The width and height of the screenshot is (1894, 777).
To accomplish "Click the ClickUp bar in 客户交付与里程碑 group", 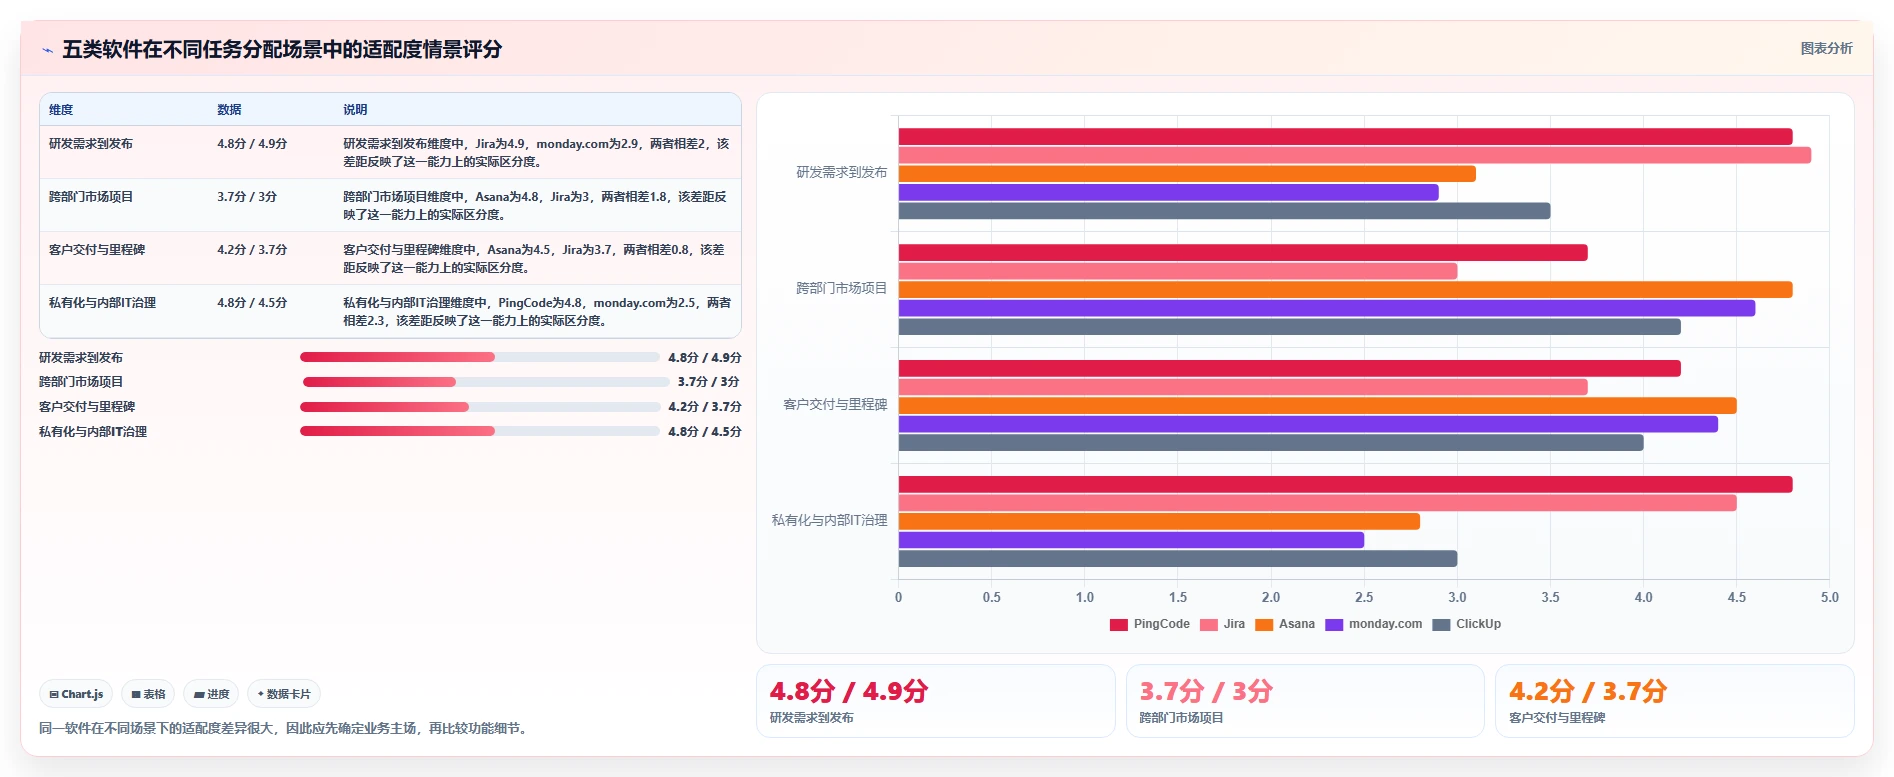I will click(x=1270, y=443).
